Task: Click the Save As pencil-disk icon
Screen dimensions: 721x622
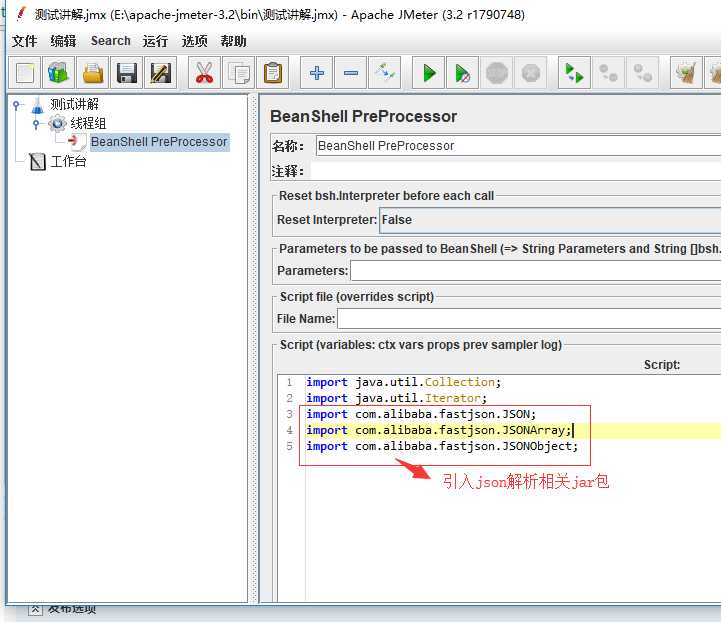Action: coord(160,73)
